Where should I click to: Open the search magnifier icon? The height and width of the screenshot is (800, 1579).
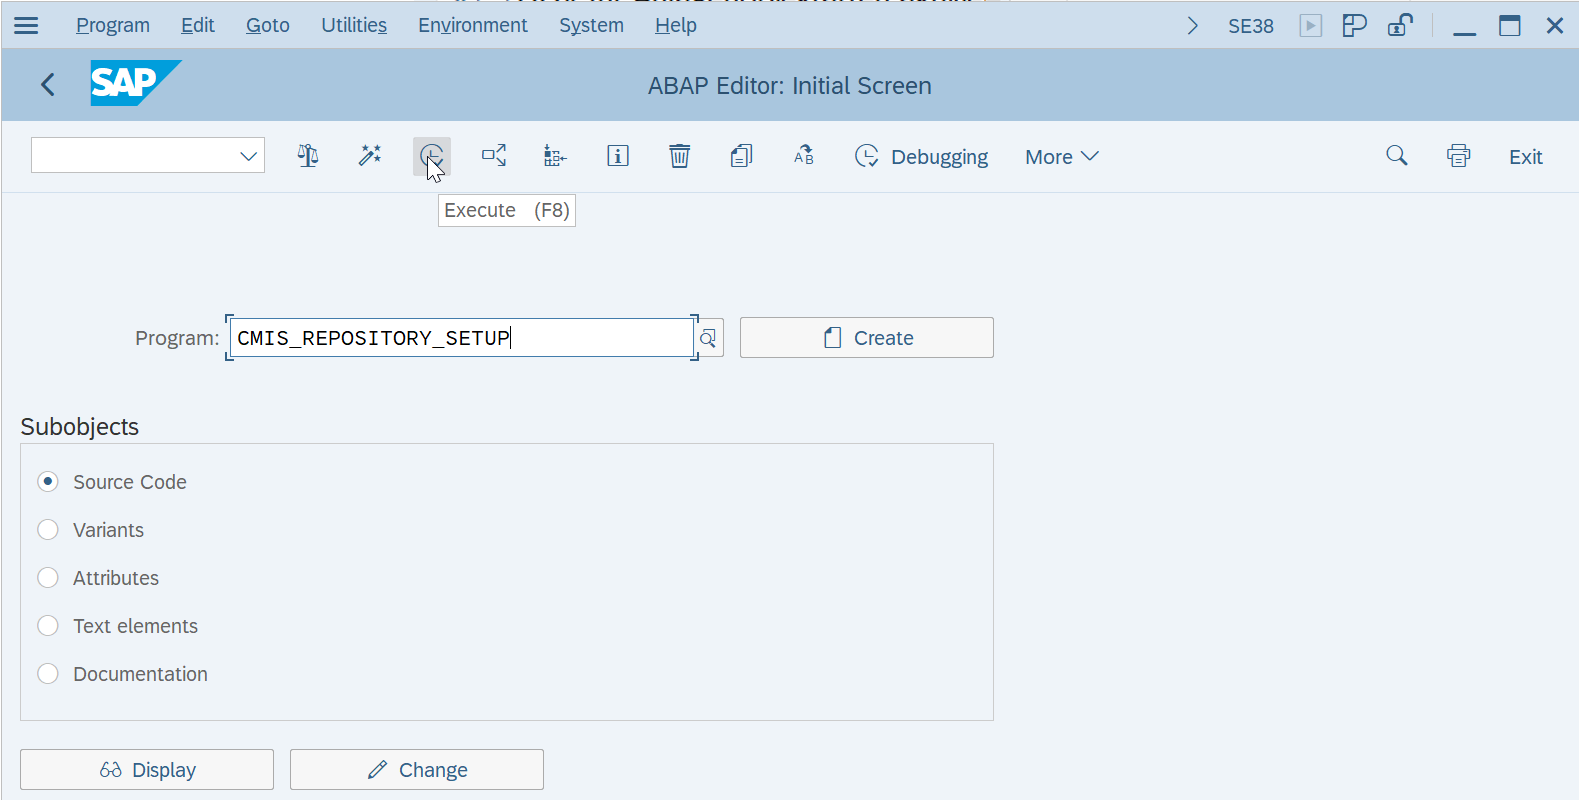click(1397, 156)
